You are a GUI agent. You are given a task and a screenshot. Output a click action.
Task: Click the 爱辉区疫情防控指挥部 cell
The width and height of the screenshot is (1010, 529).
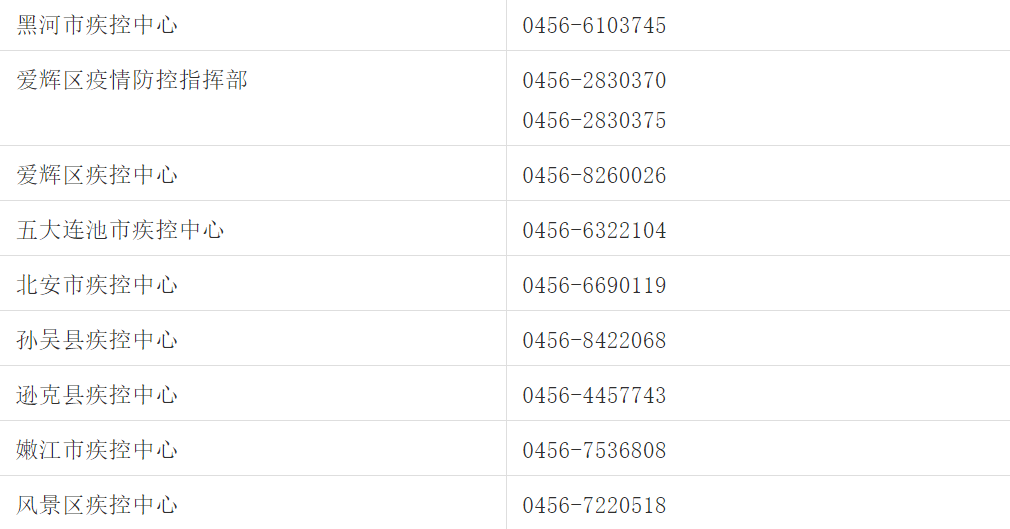[x=132, y=80]
